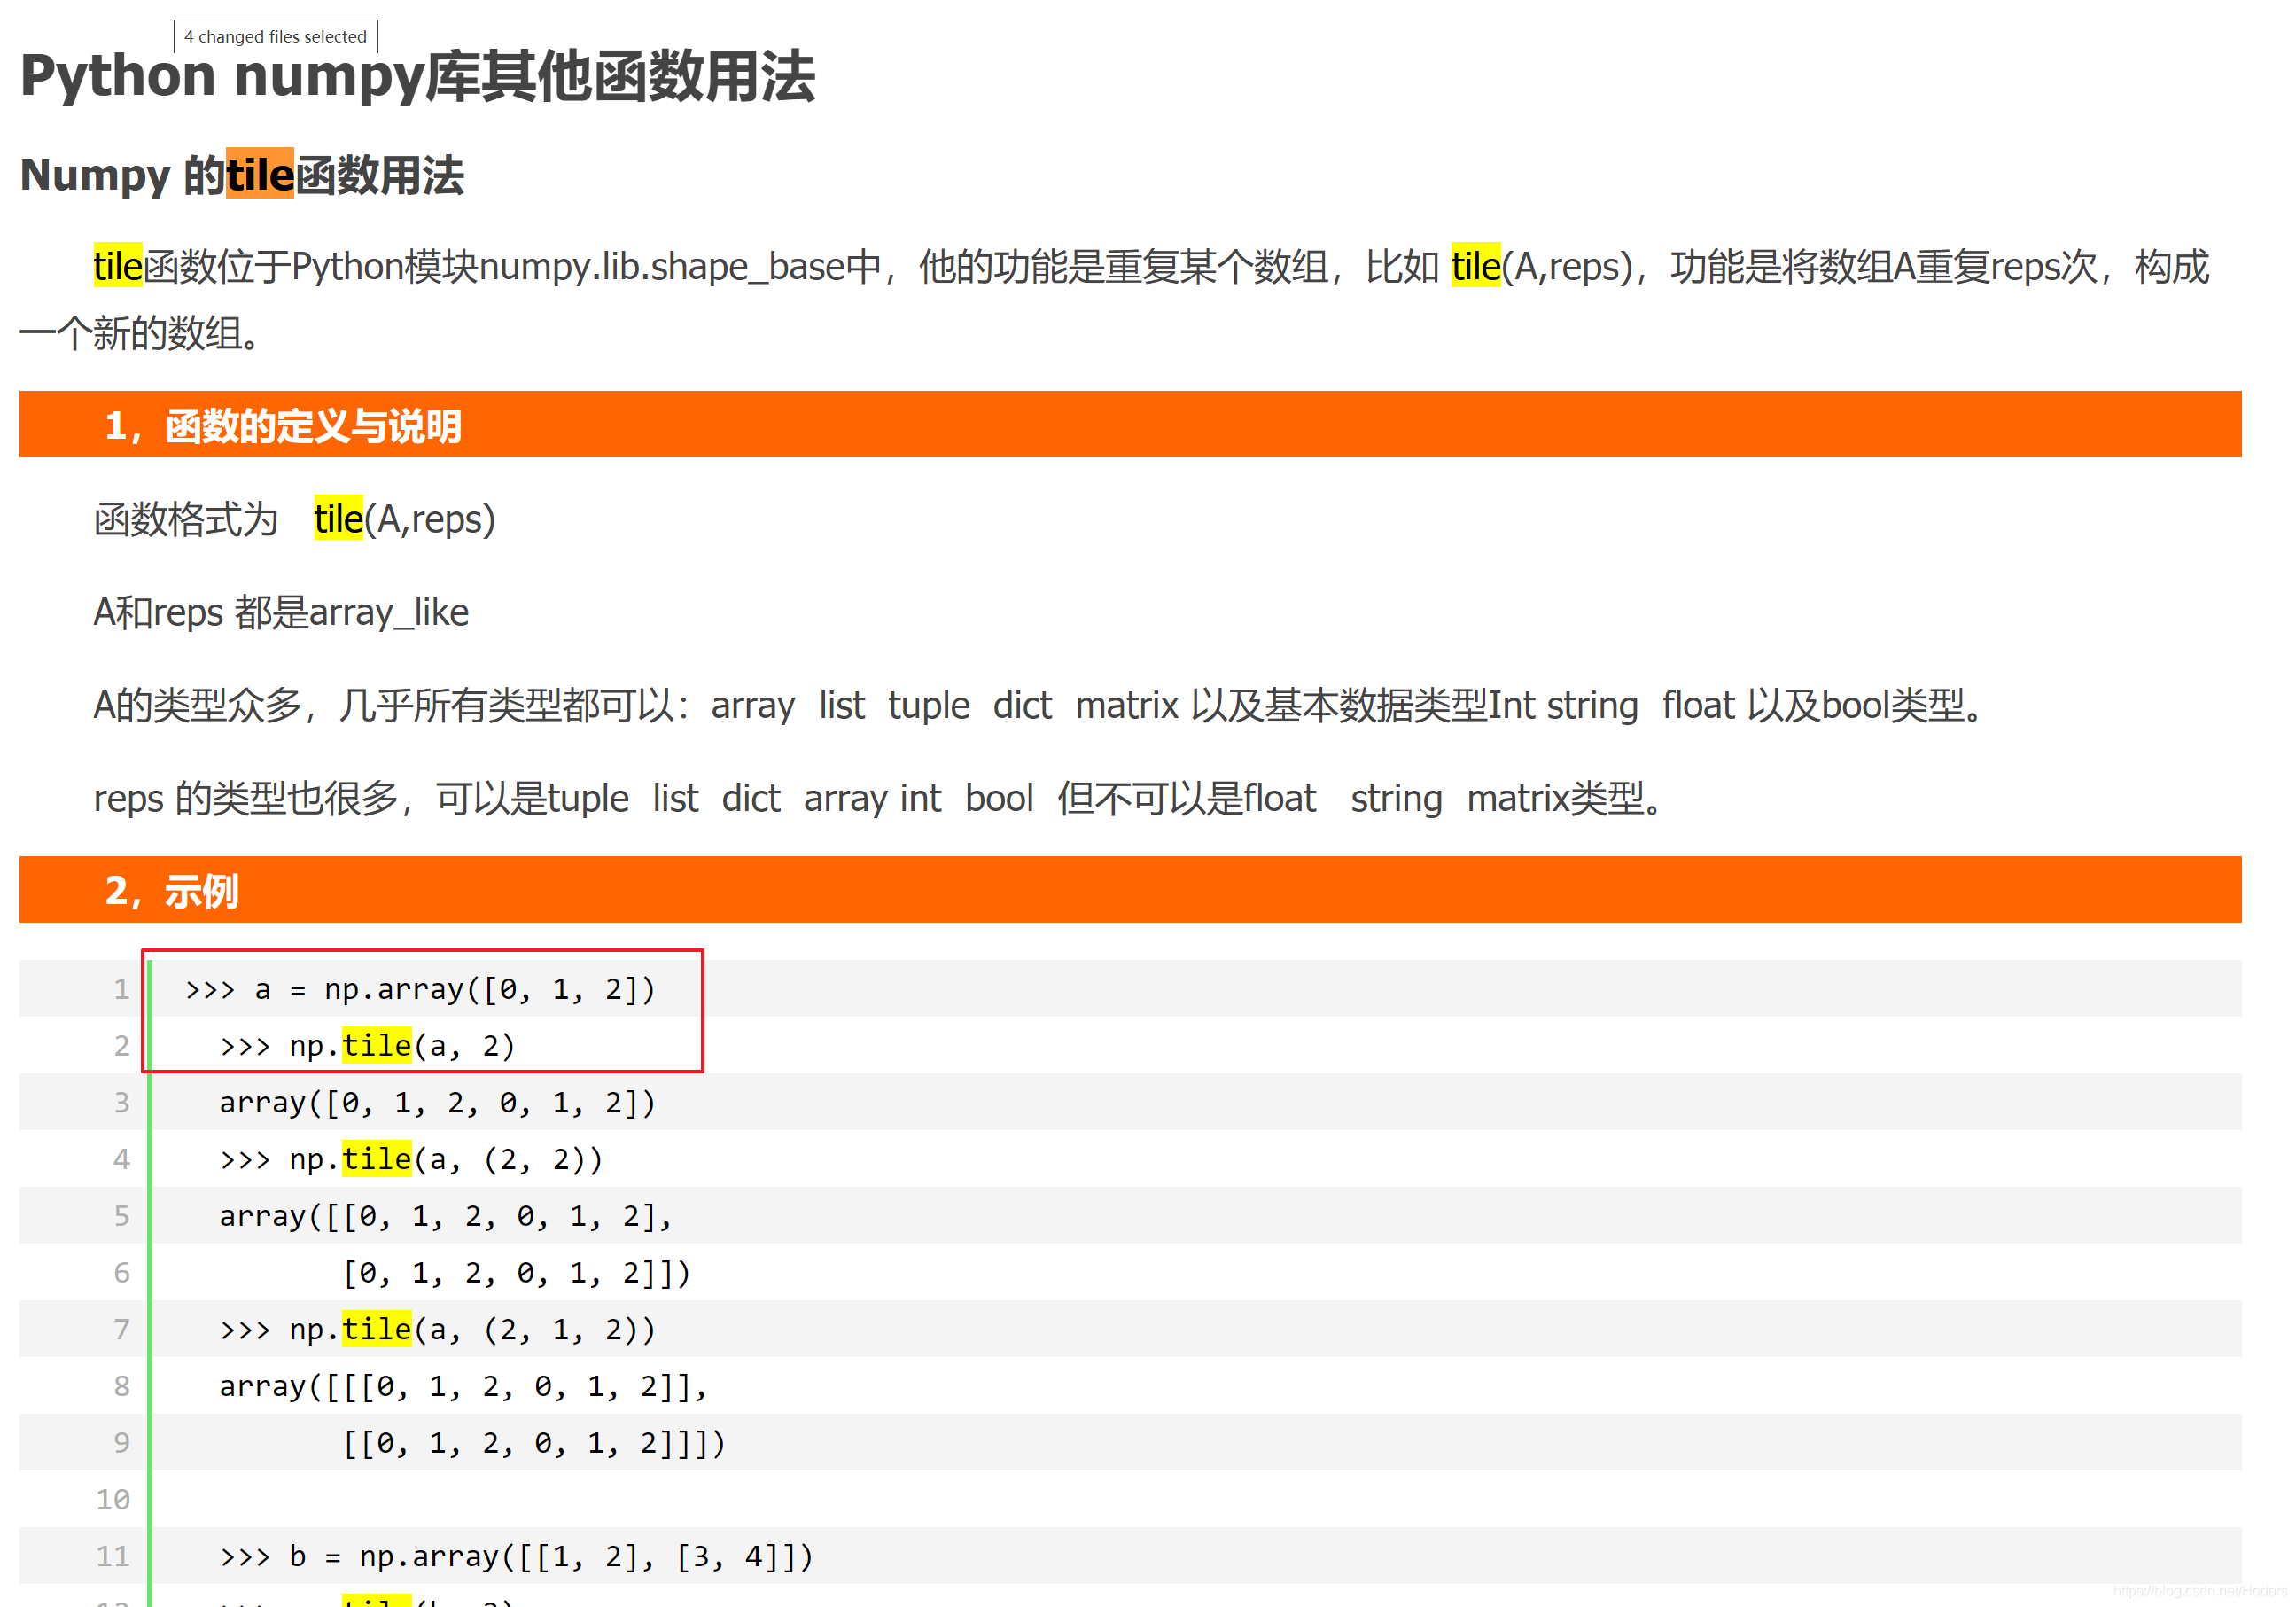Click highlighted tile at the paragraph start
Image resolution: width=2296 pixels, height=1607 pixels.
point(116,265)
